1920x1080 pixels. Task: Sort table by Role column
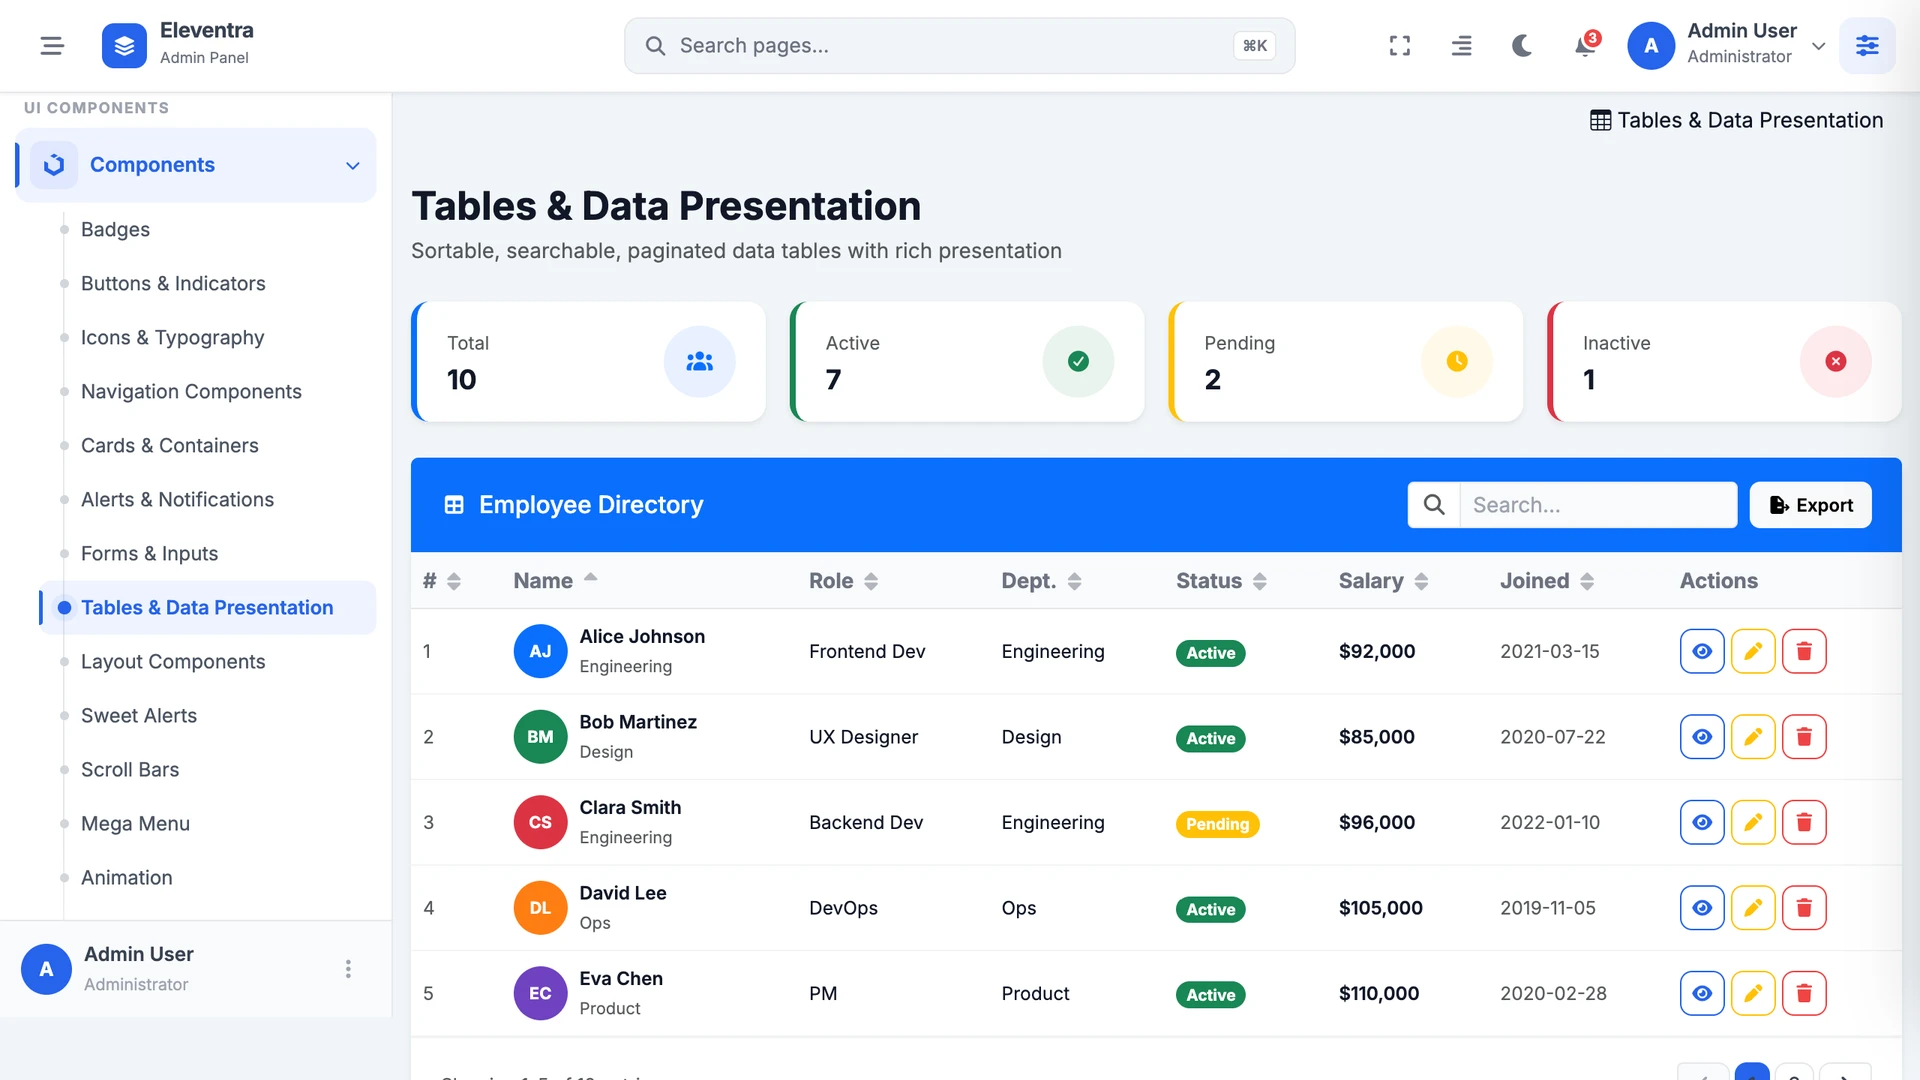pos(843,581)
